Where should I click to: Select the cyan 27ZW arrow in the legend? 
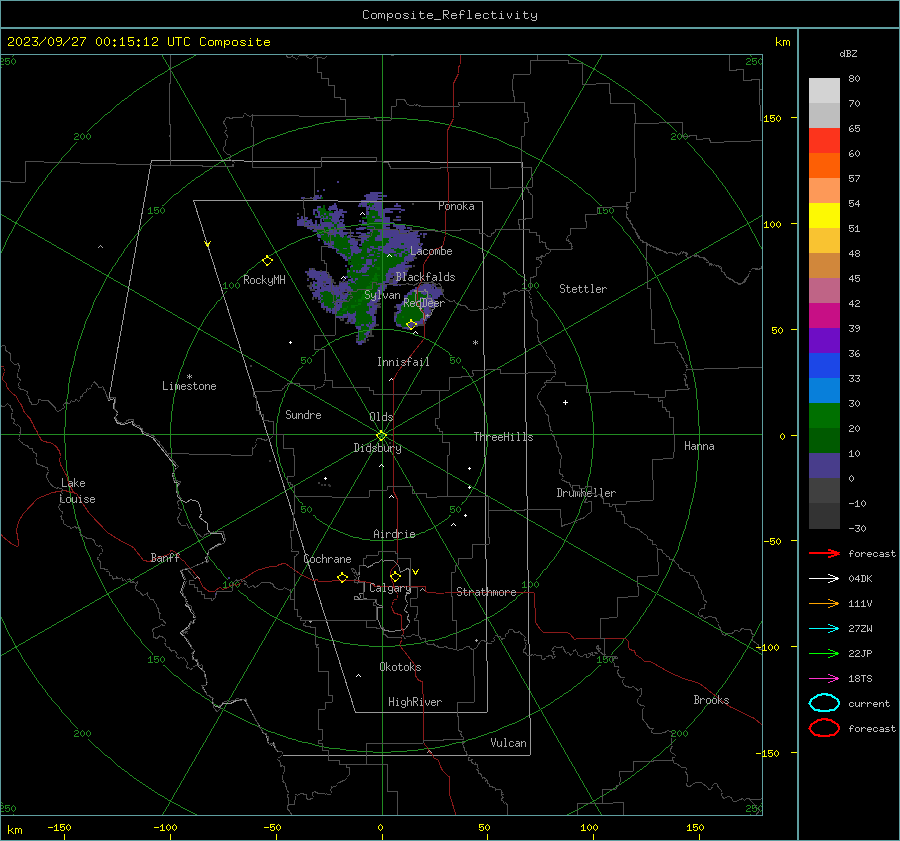(824, 629)
